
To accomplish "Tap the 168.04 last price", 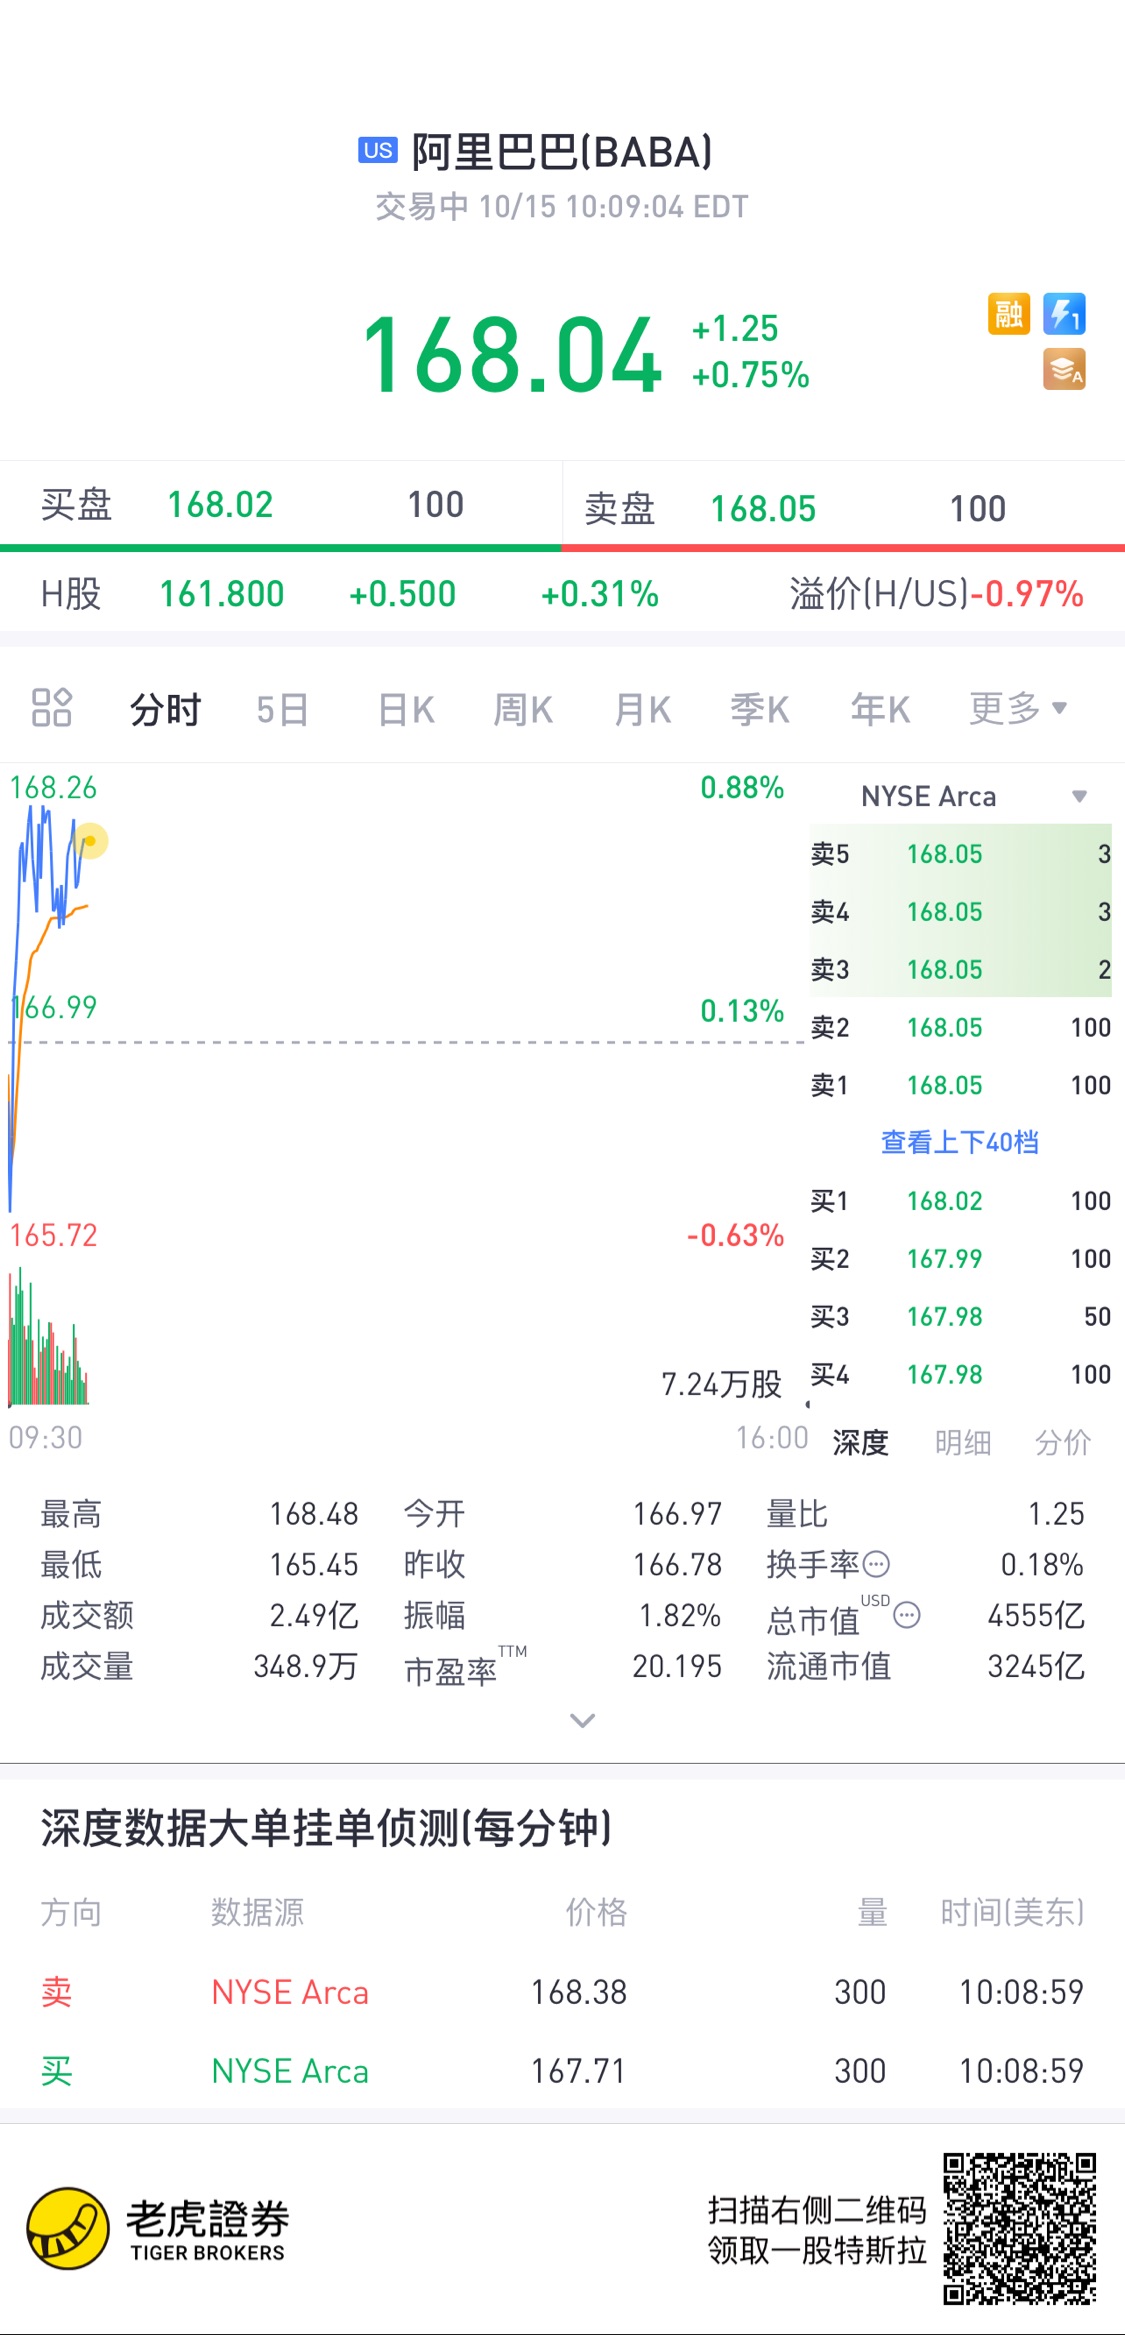I will click(512, 354).
